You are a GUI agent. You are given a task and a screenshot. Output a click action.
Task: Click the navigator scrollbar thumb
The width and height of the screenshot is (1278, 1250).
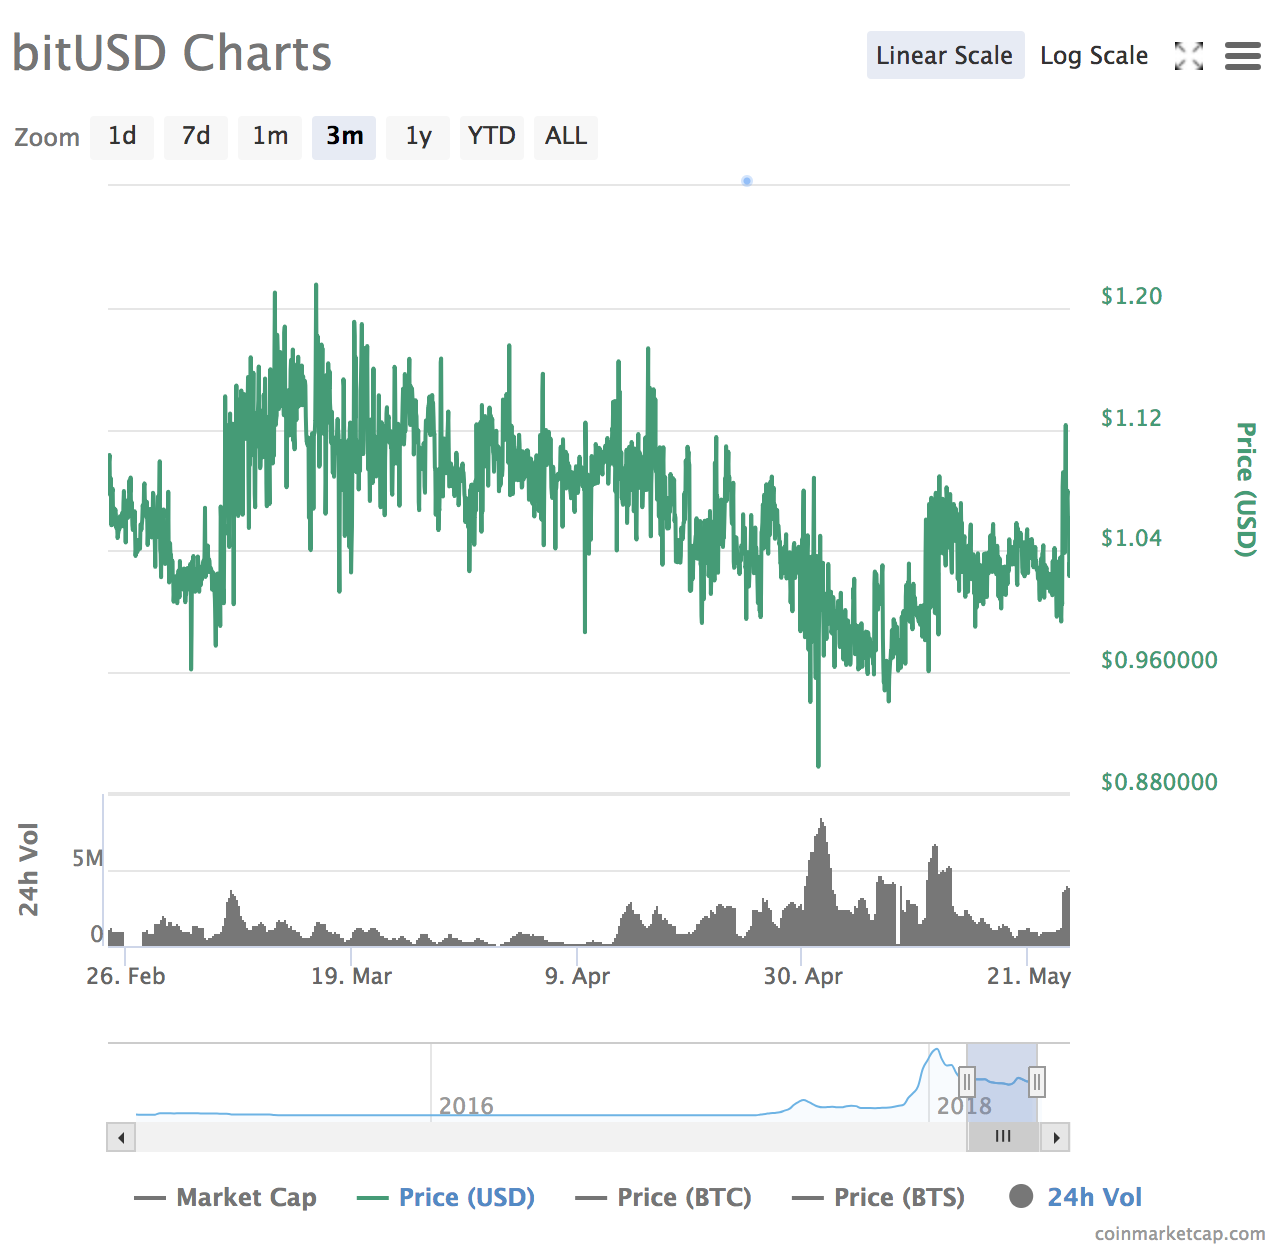[x=1003, y=1137]
